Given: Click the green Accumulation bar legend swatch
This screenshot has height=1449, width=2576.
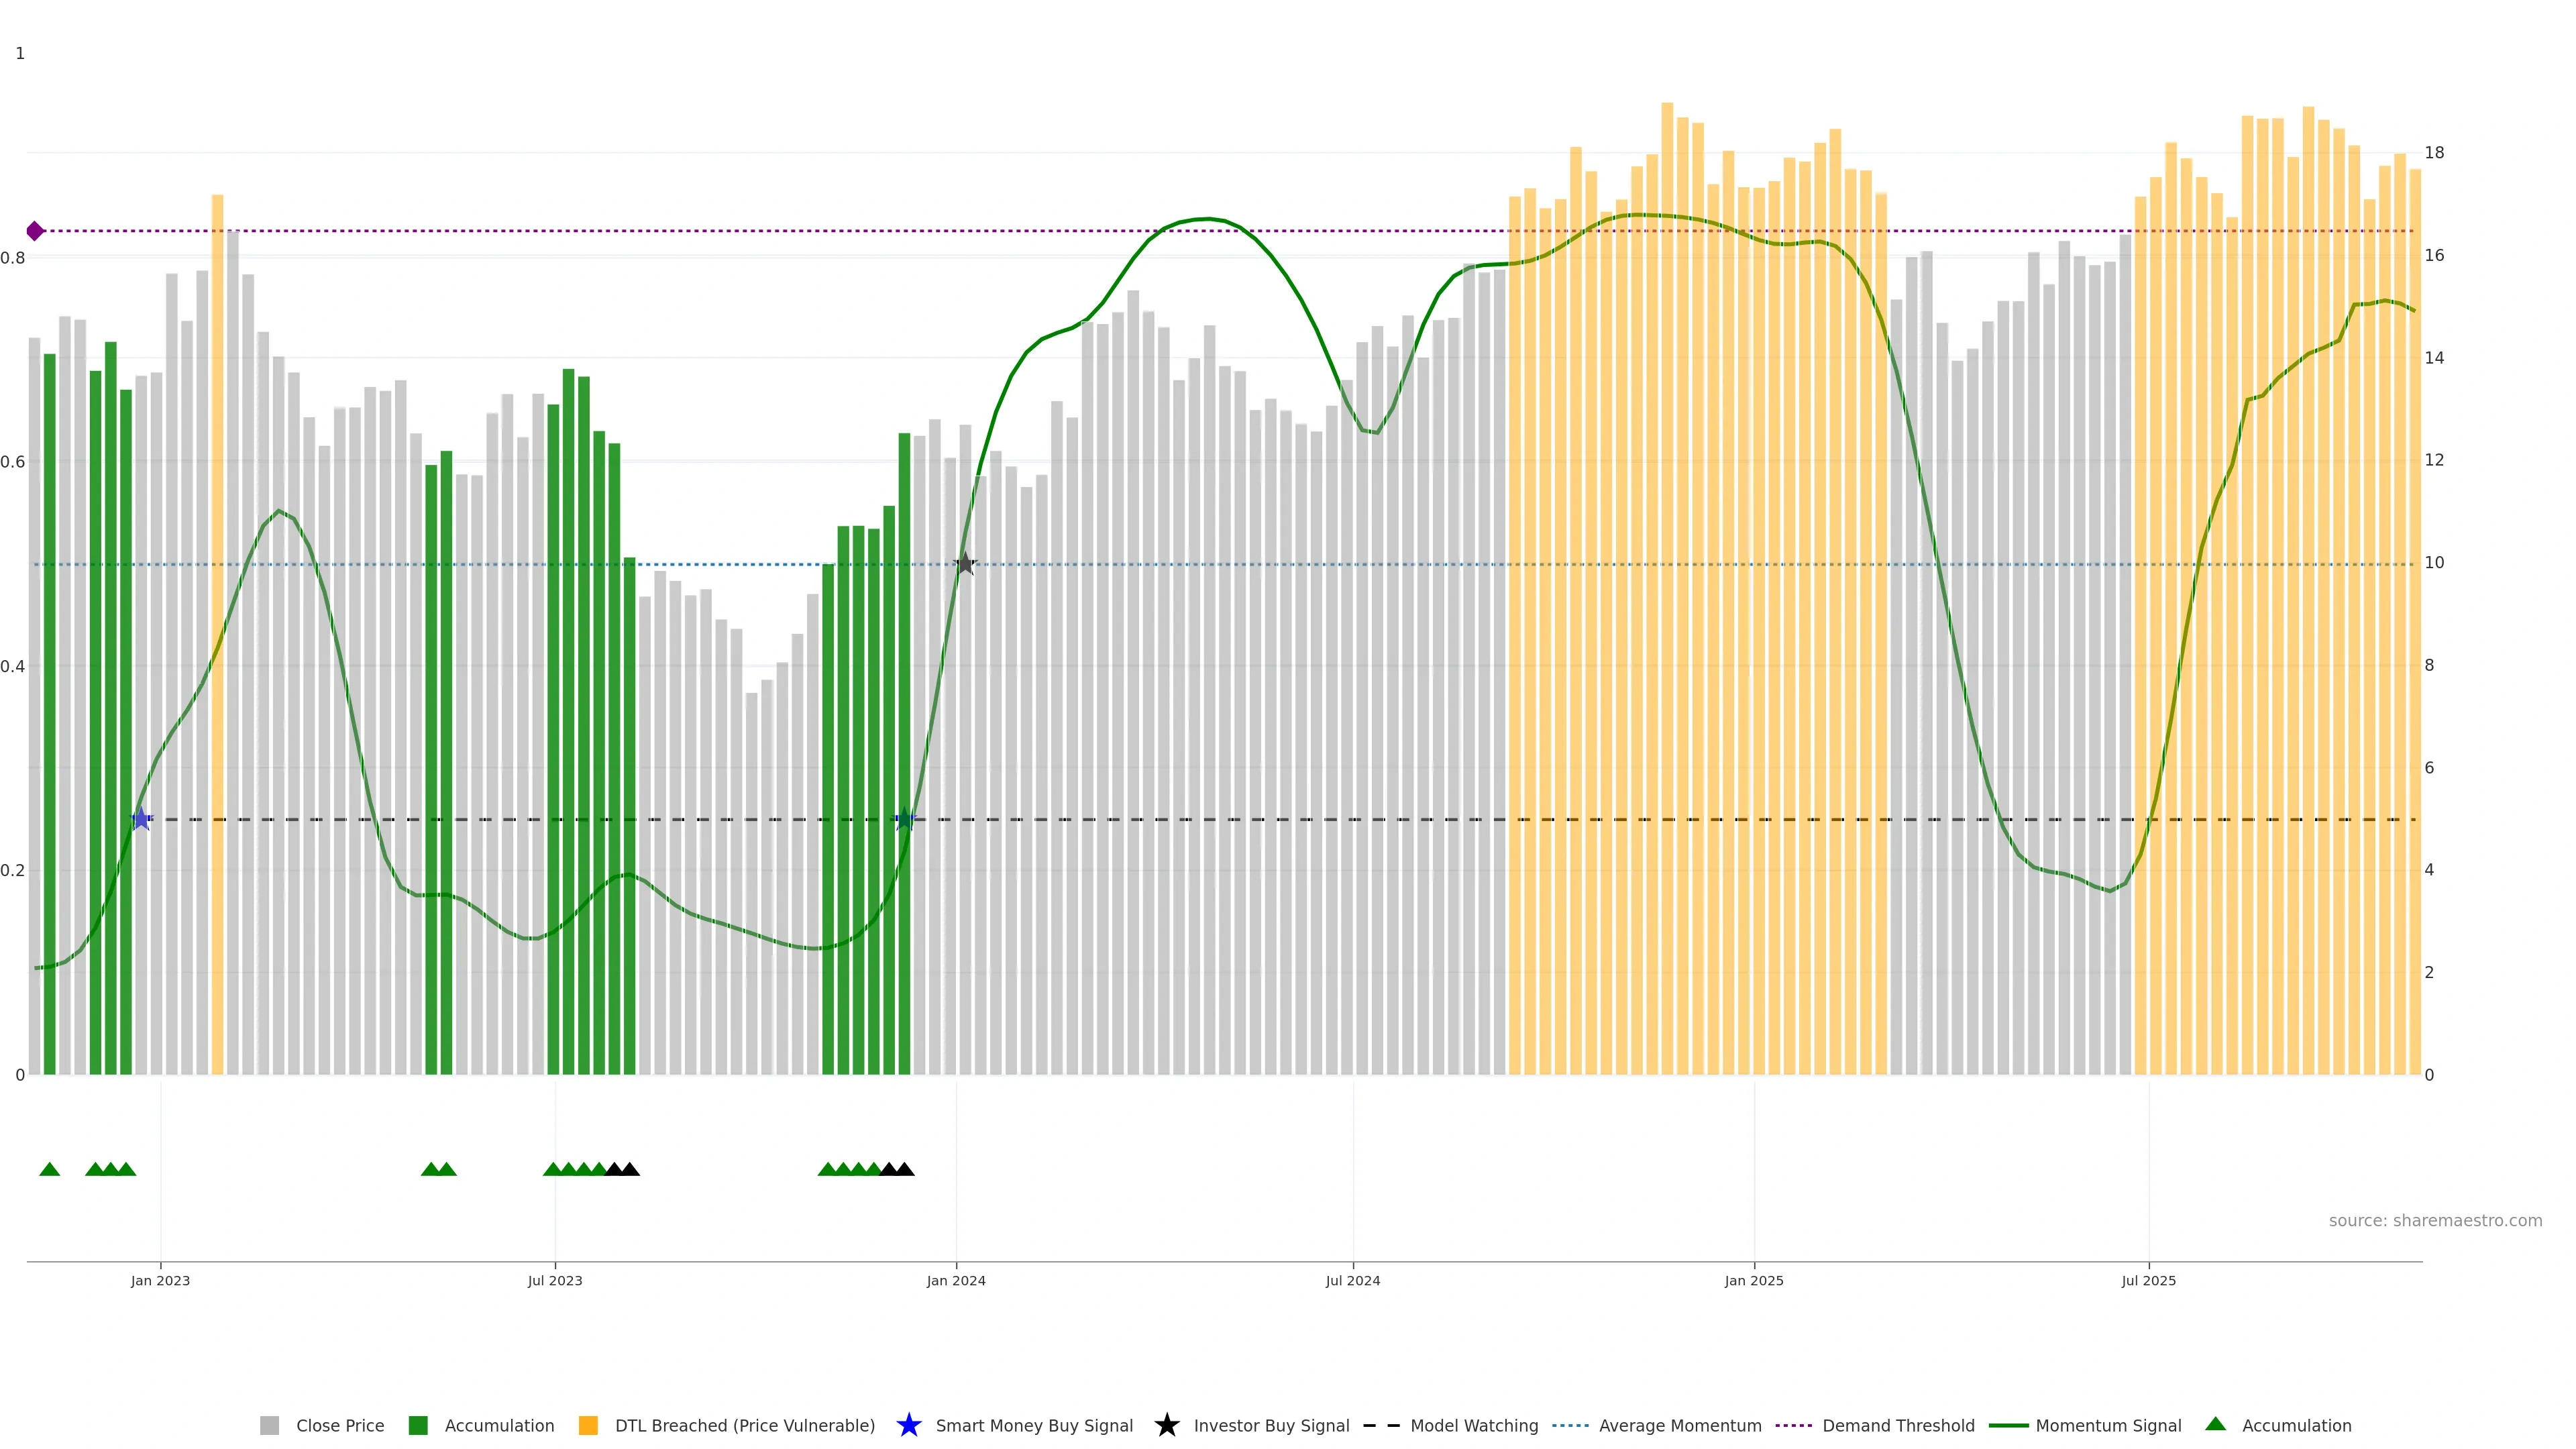Looking at the screenshot, I should [x=418, y=1425].
